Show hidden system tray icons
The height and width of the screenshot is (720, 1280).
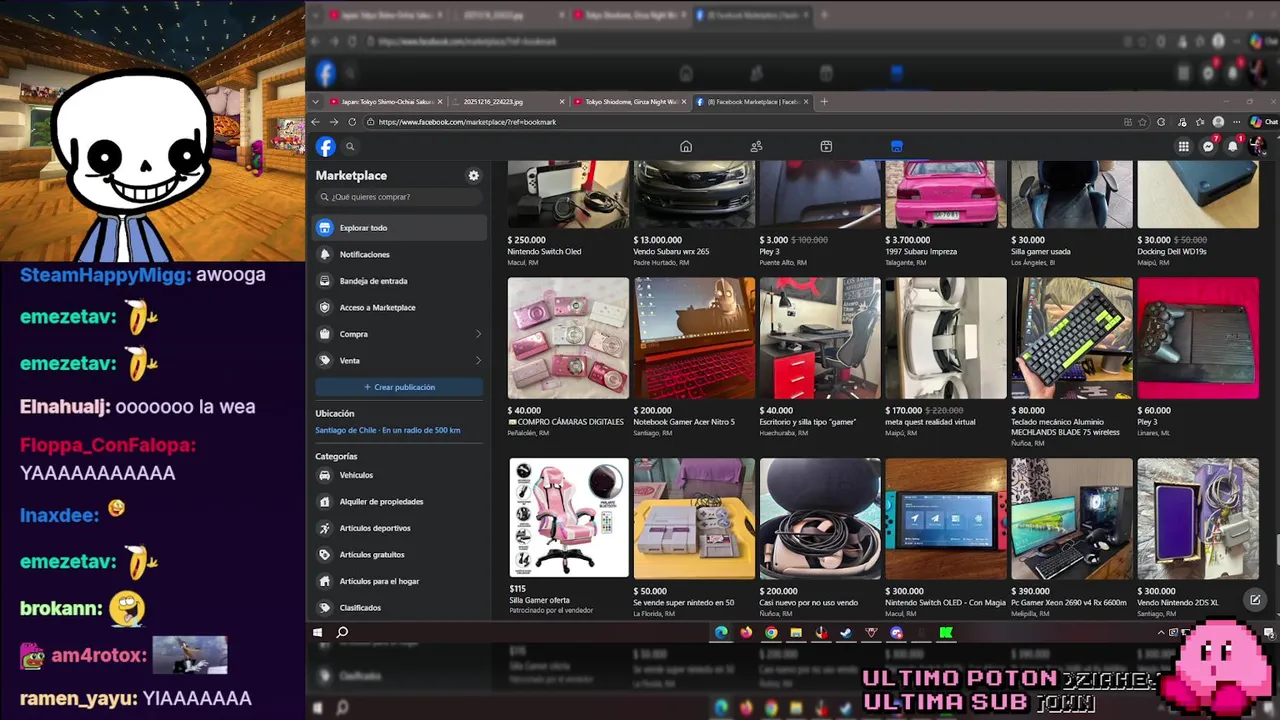[x=1161, y=632]
